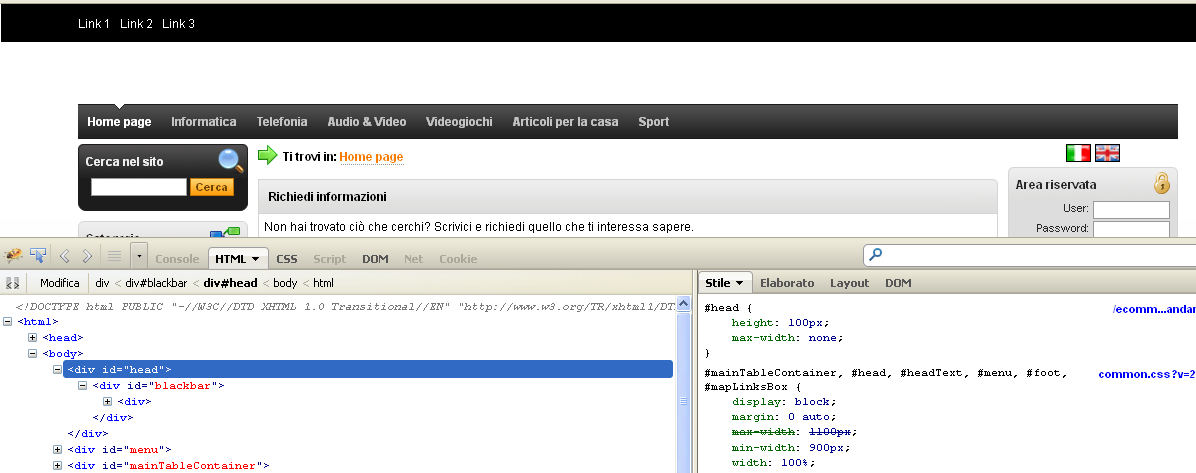This screenshot has height=473, width=1196.
Task: Expand the div id="menu" node
Action: [58, 450]
